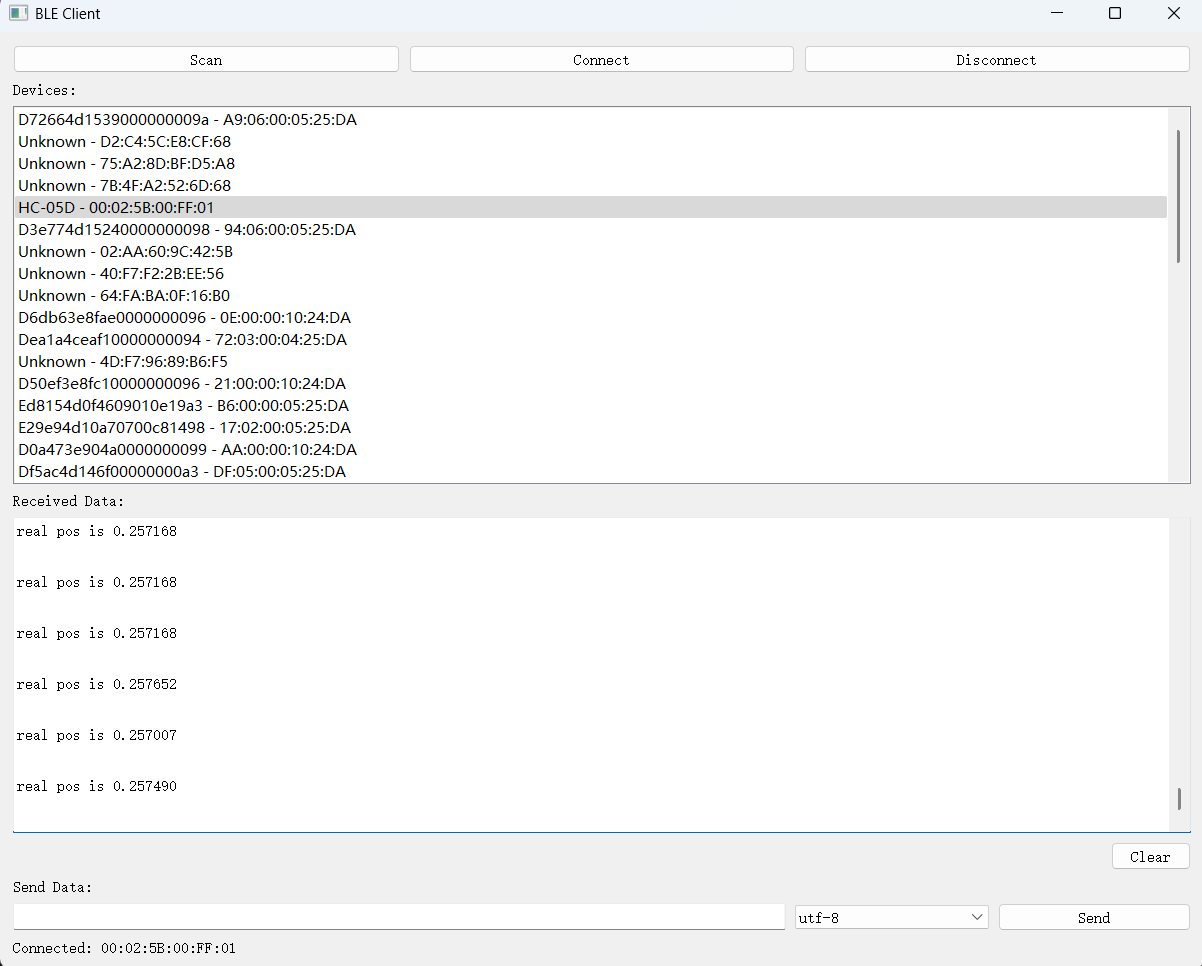Viewport: 1202px width, 966px height.
Task: Focus the Send Data input field
Action: pyautogui.click(x=399, y=917)
